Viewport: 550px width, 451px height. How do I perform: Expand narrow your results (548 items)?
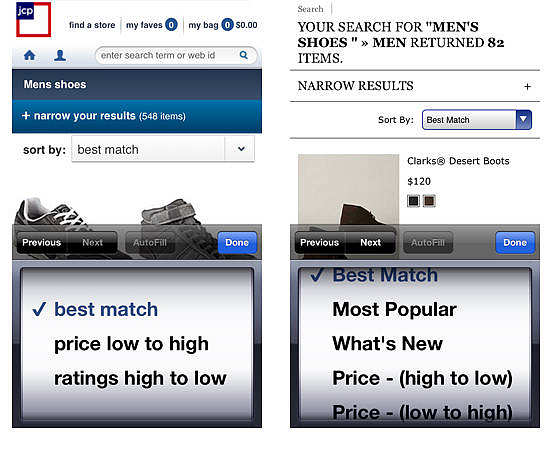pyautogui.click(x=137, y=116)
